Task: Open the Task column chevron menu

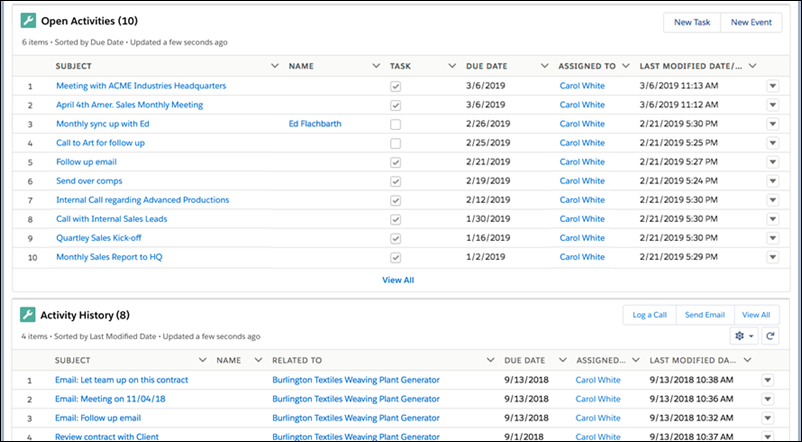Action: (452, 66)
